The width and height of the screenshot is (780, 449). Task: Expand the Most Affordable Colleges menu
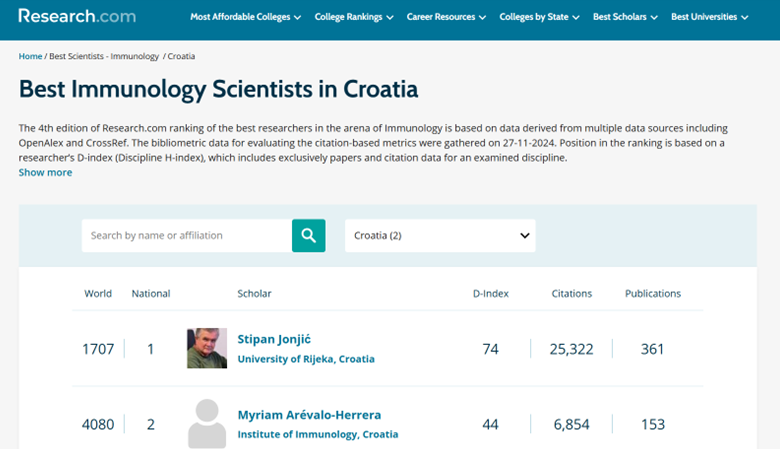coord(245,17)
